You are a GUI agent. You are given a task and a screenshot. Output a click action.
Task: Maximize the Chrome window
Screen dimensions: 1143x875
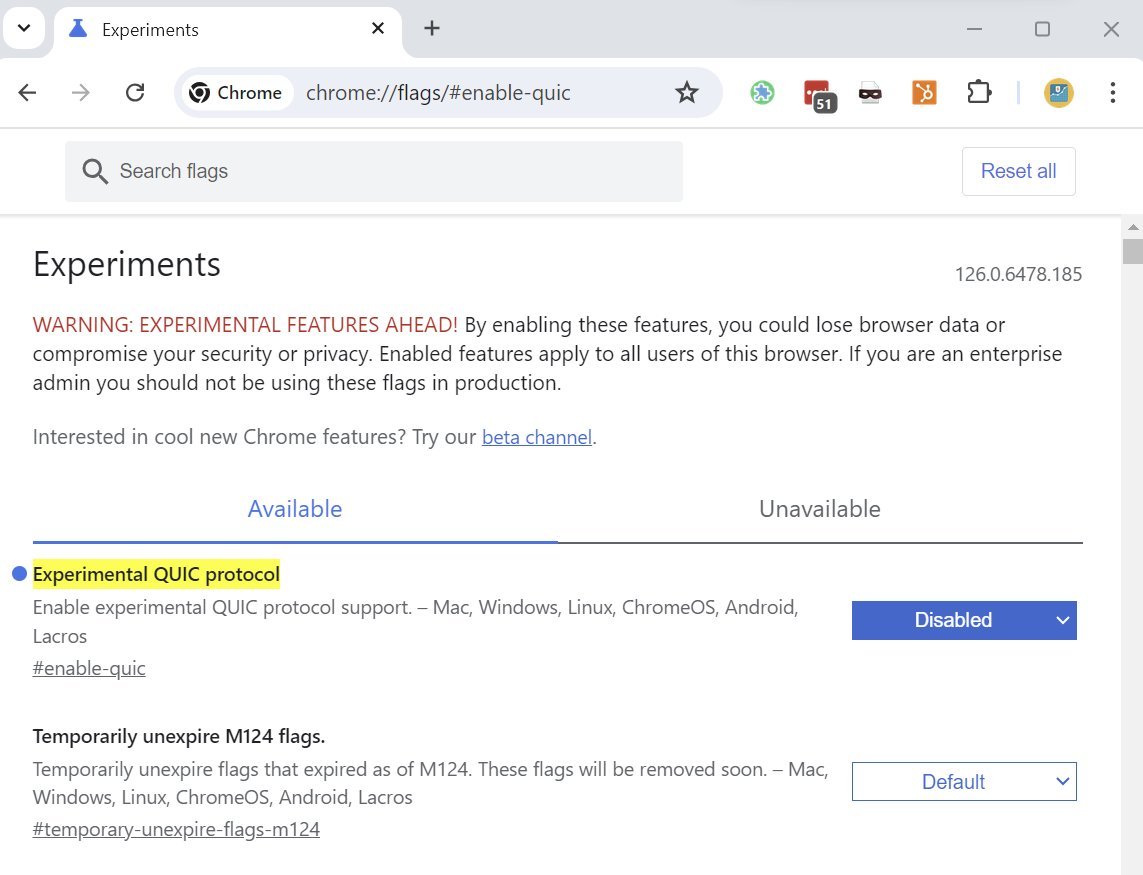1042,29
